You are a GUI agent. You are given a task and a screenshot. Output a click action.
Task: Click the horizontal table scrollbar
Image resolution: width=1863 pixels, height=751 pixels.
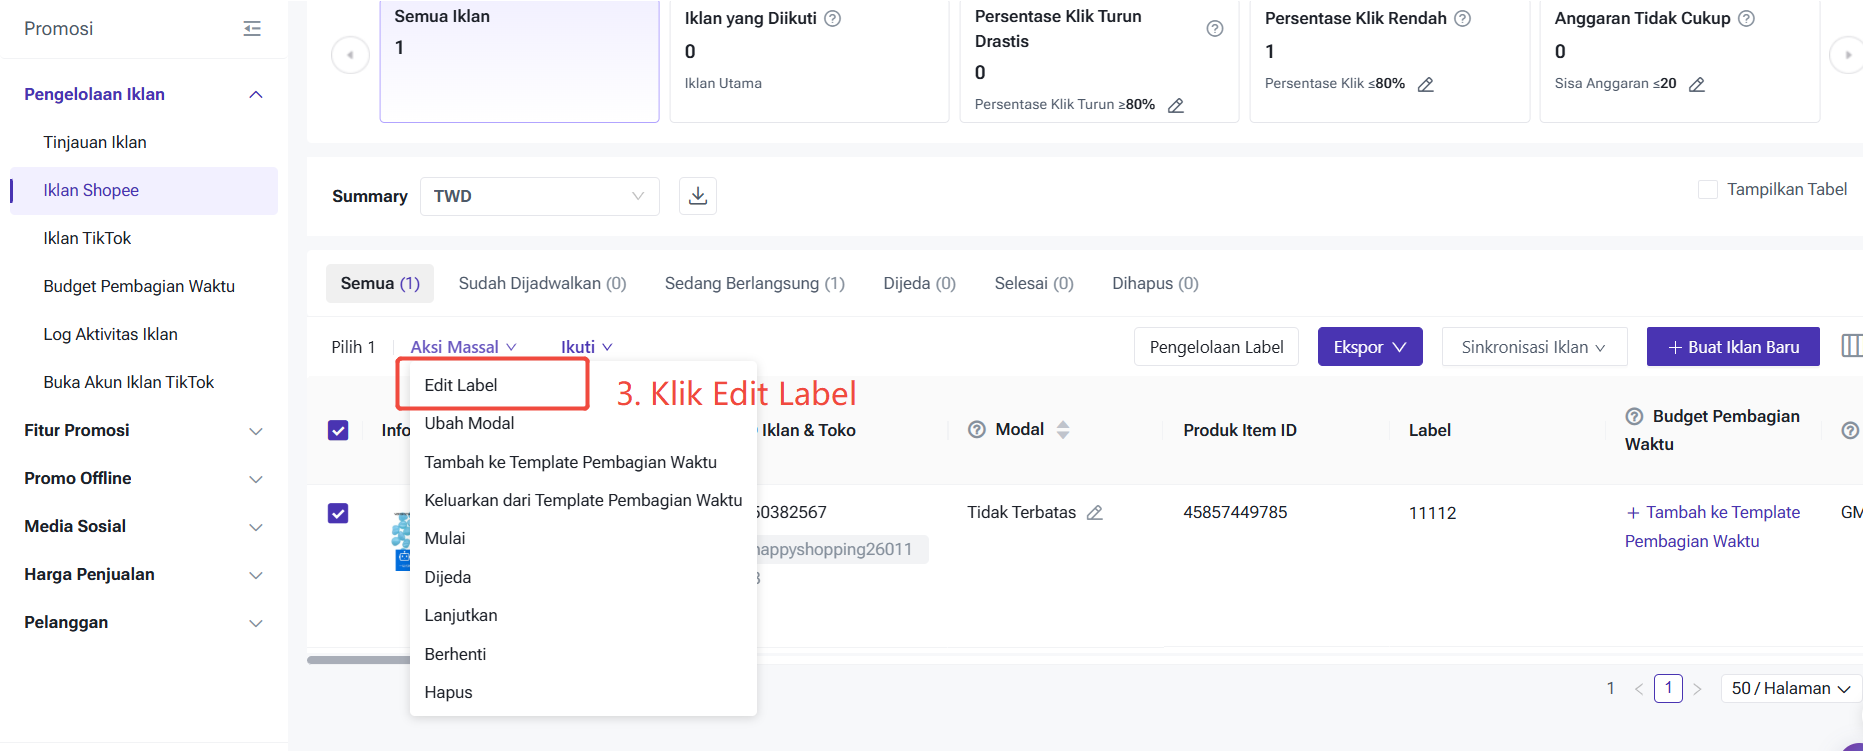(358, 660)
